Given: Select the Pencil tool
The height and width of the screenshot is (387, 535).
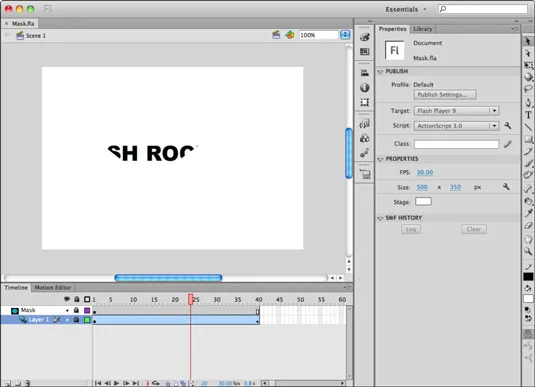Looking at the screenshot, I should [x=528, y=152].
